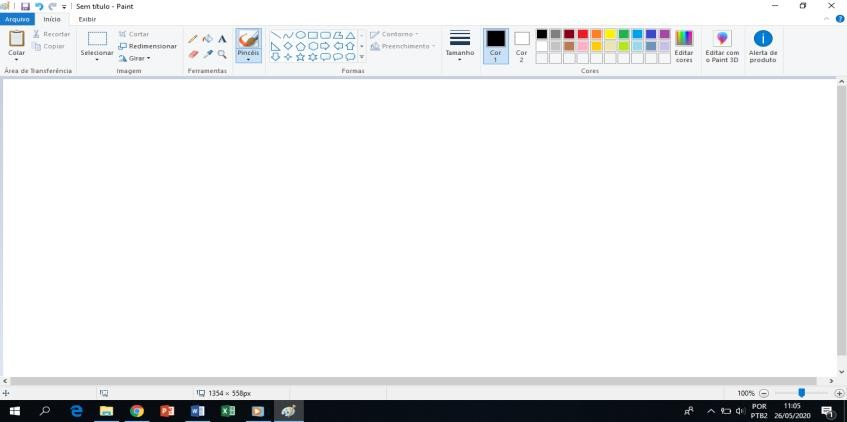Image resolution: width=847 pixels, height=422 pixels.
Task: Click horizontal scrollbar right arrow
Action: tap(832, 381)
